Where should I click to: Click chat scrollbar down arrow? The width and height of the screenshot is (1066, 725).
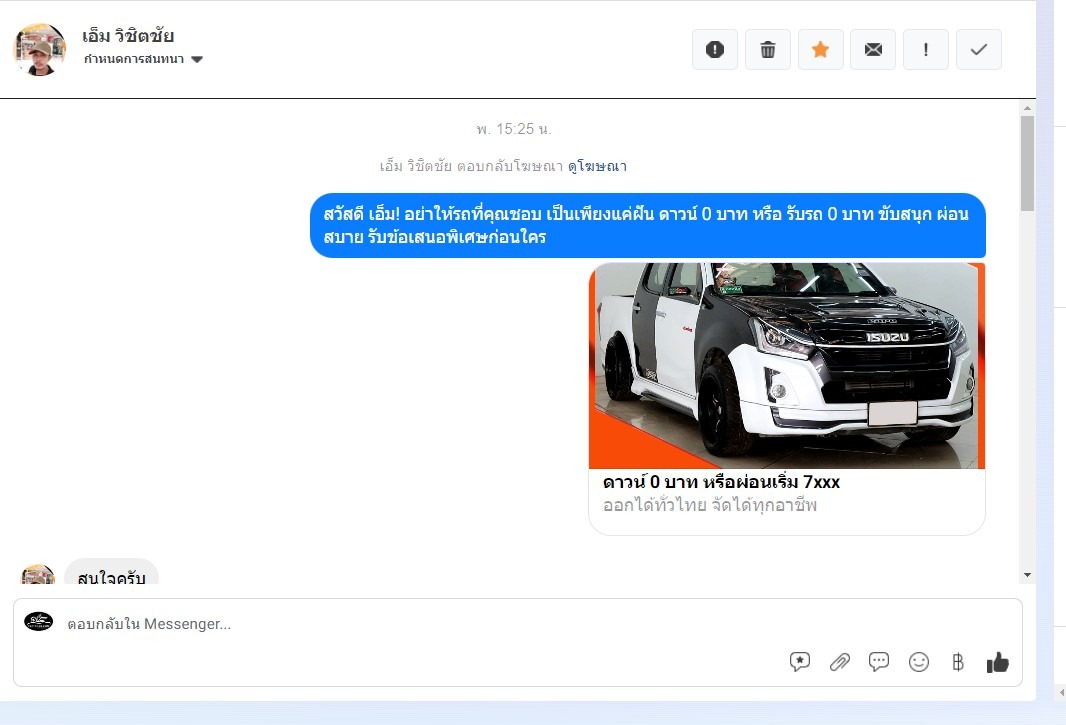click(1027, 575)
